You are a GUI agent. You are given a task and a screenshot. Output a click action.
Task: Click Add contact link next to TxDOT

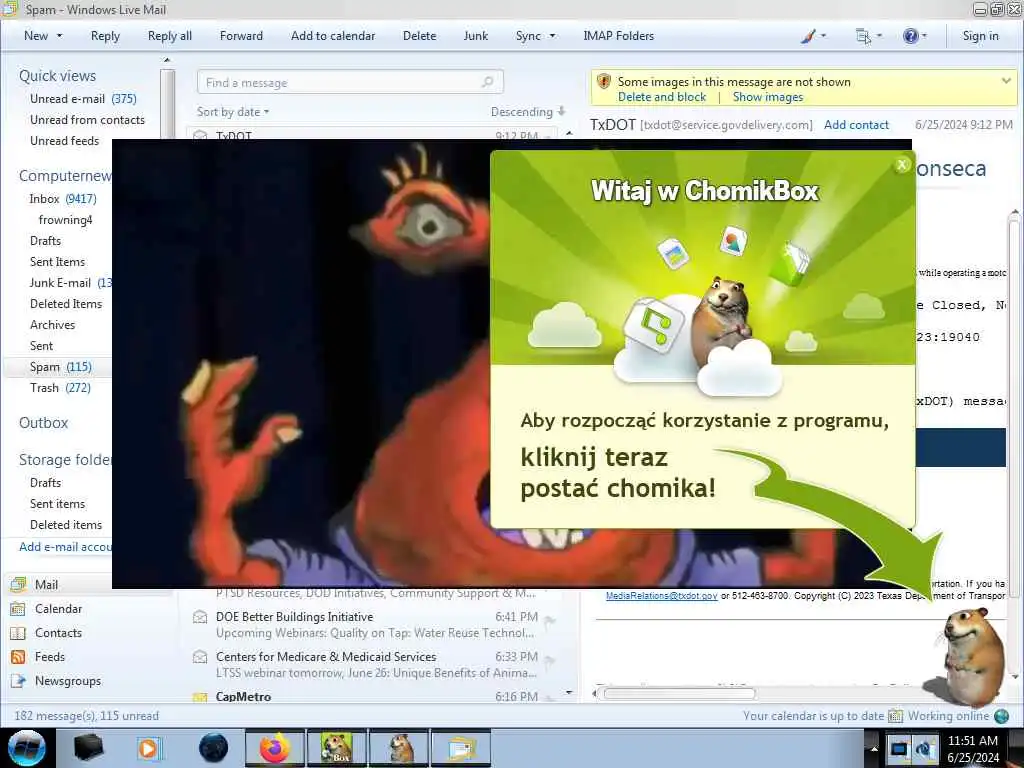pos(856,125)
